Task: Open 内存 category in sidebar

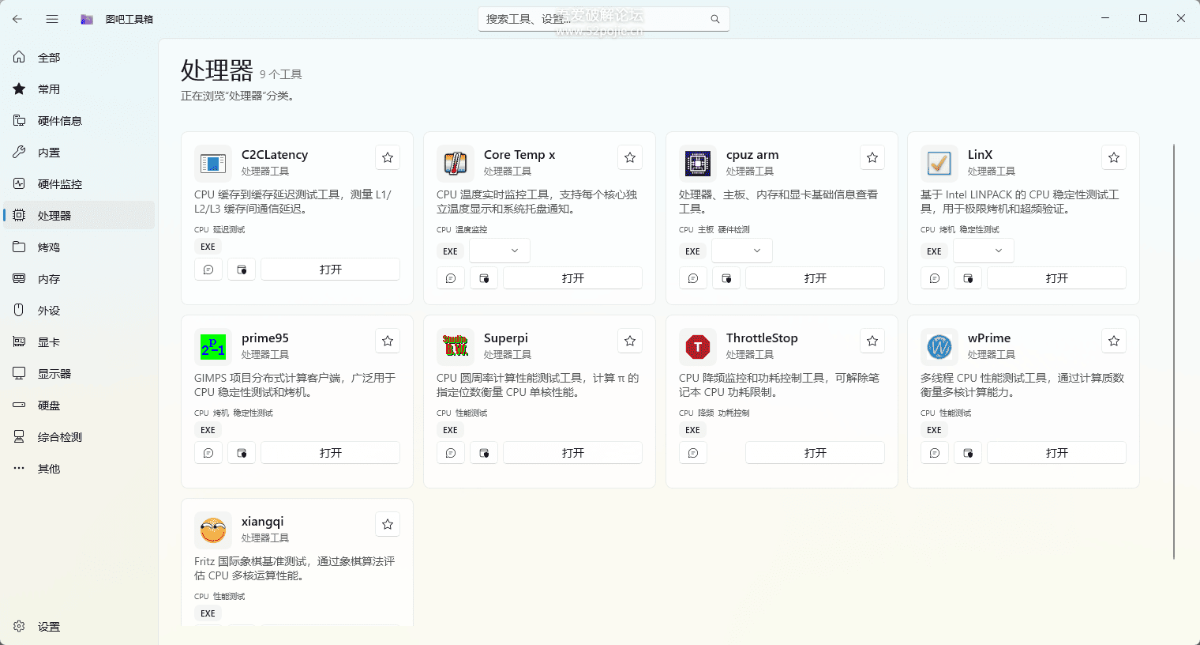Action: 79,279
